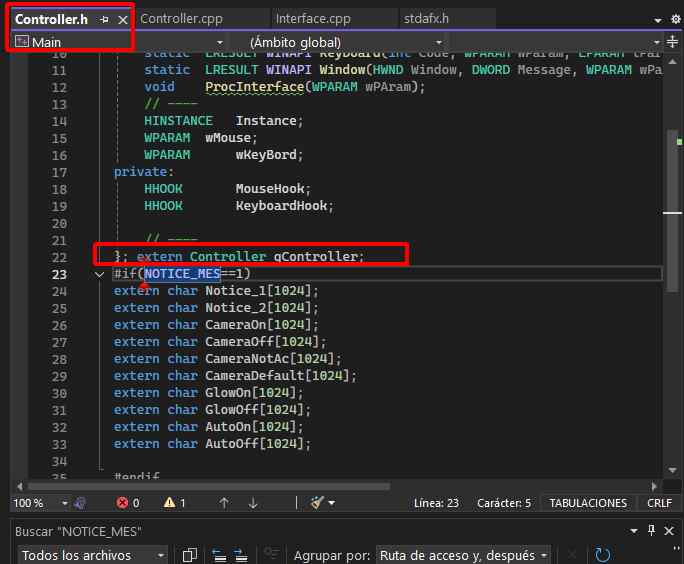Click the CRLF line ending setting
The width and height of the screenshot is (684, 564).
click(x=659, y=503)
